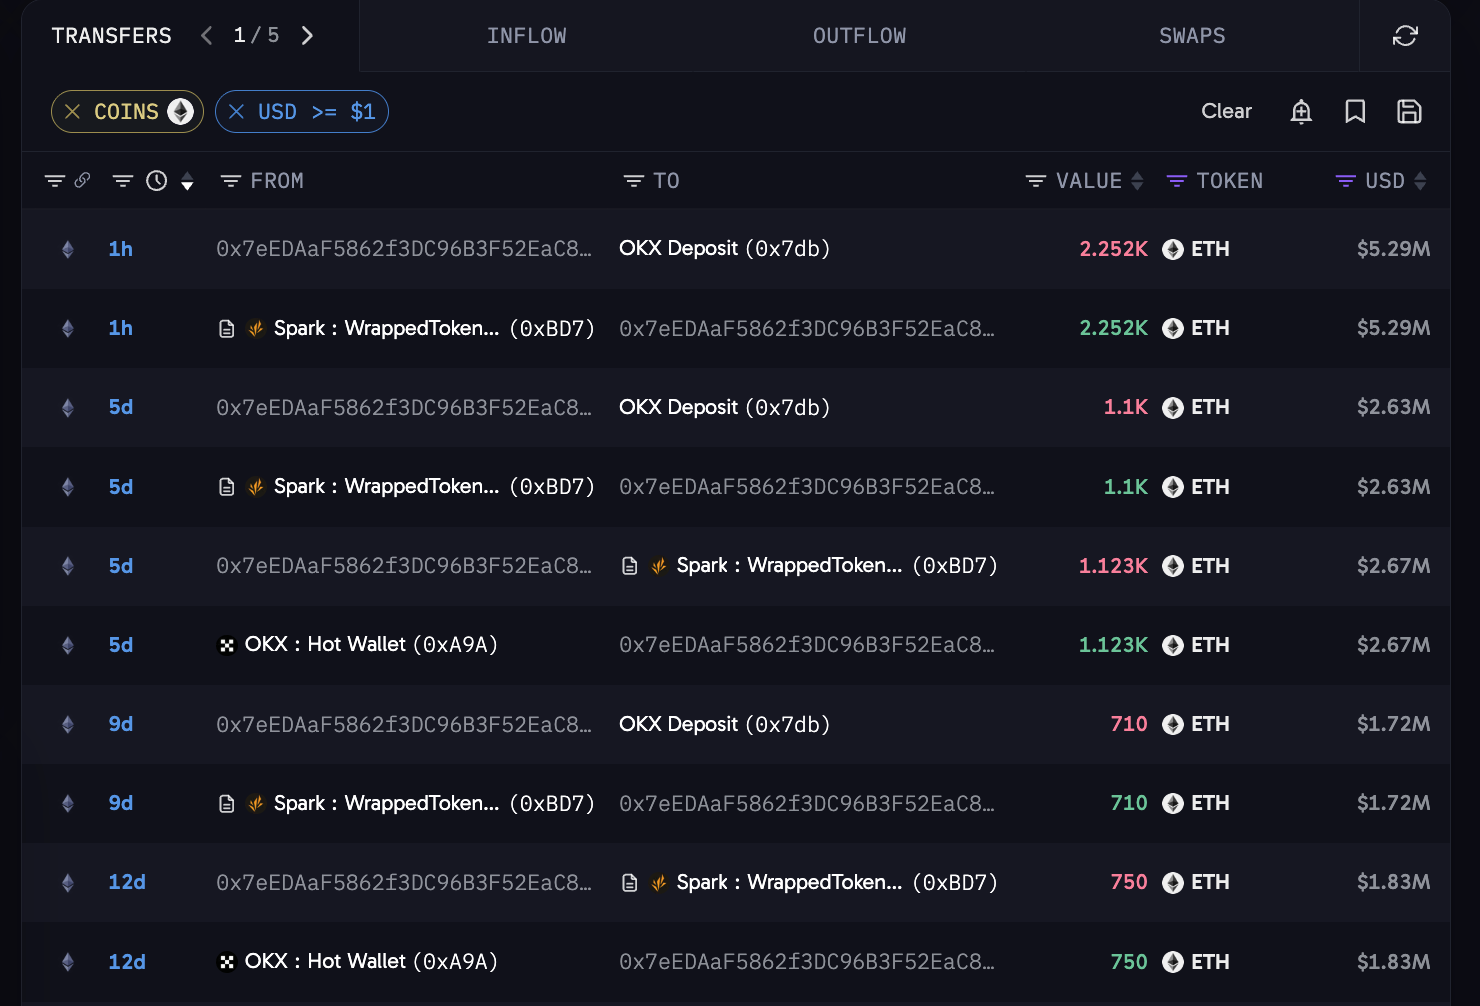This screenshot has height=1006, width=1480.
Task: Remove the USD >= $1 filter
Action: coord(236,112)
